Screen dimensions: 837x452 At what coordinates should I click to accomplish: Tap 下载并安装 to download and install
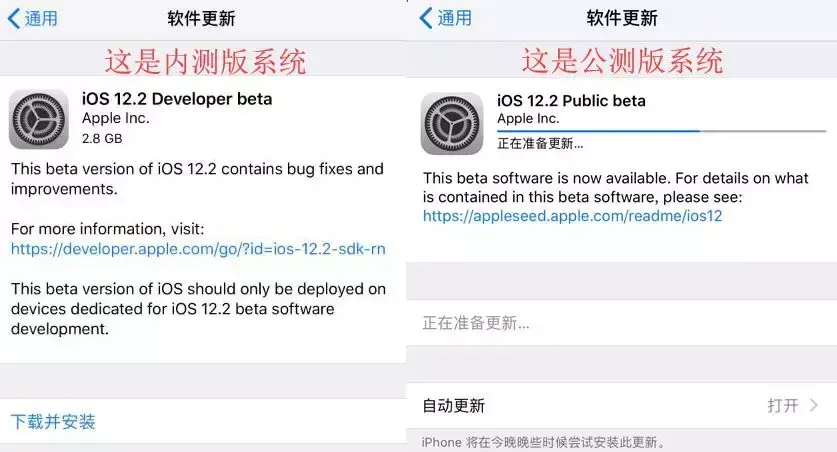pos(54,421)
